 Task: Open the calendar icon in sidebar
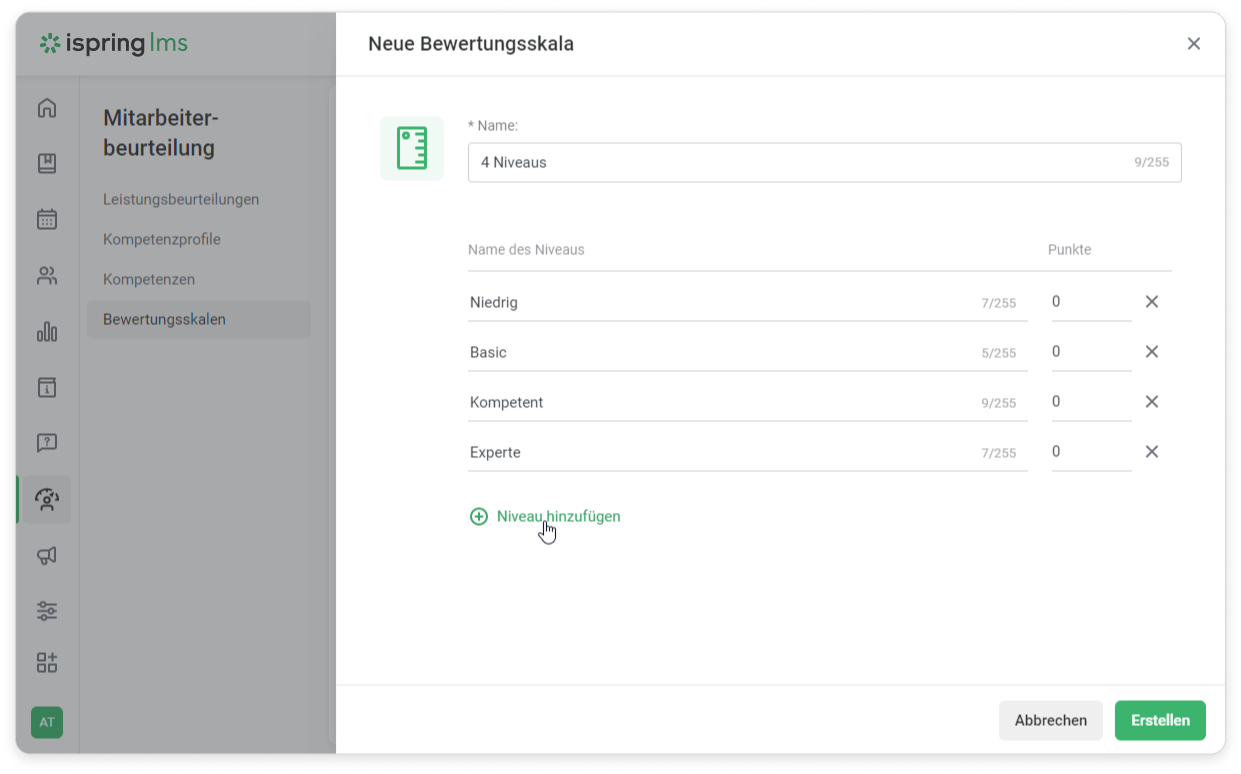pos(47,219)
